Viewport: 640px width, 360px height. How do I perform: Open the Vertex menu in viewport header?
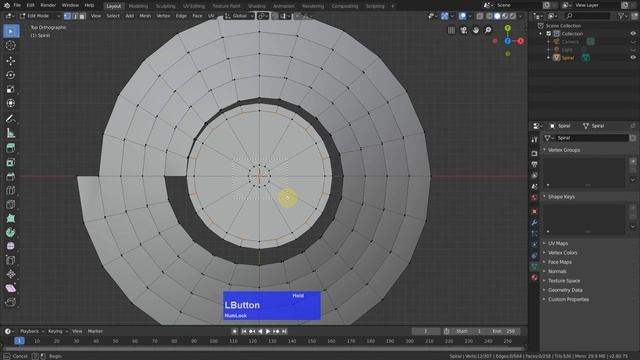click(163, 16)
